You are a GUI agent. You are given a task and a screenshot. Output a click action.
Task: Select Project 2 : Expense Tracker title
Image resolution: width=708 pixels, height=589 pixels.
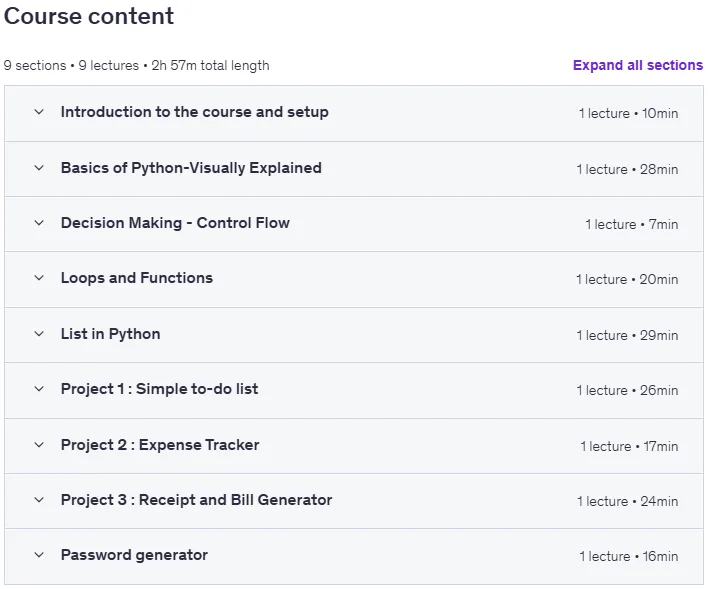pyautogui.click(x=160, y=445)
